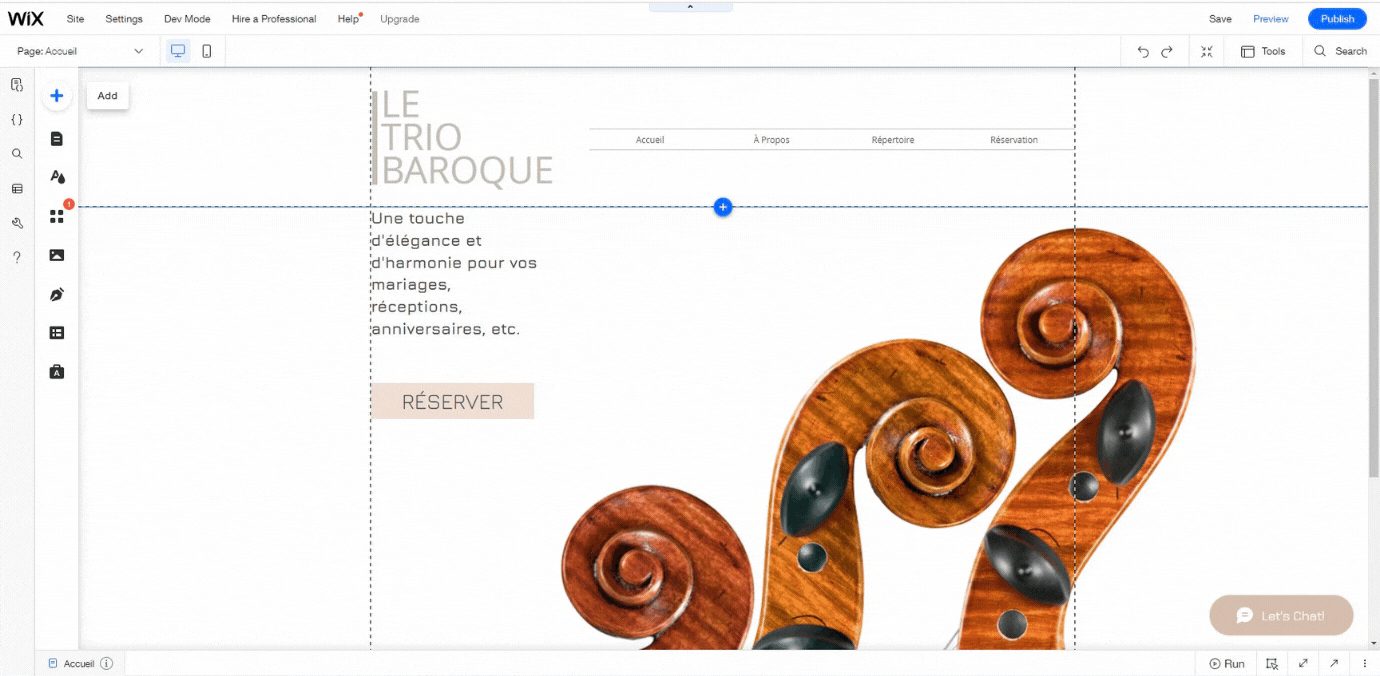The height and width of the screenshot is (676, 1380).
Task: Click the blue plus on section divider
Action: pyautogui.click(x=723, y=207)
